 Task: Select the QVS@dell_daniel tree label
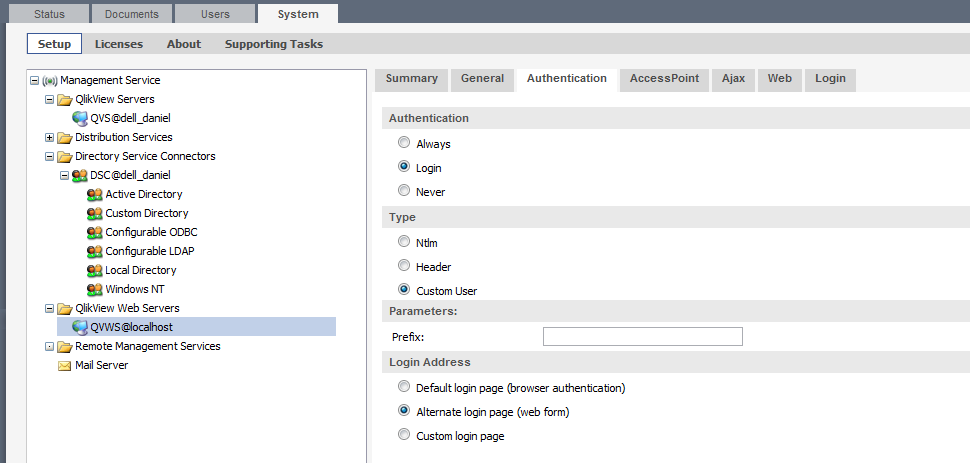[130, 118]
